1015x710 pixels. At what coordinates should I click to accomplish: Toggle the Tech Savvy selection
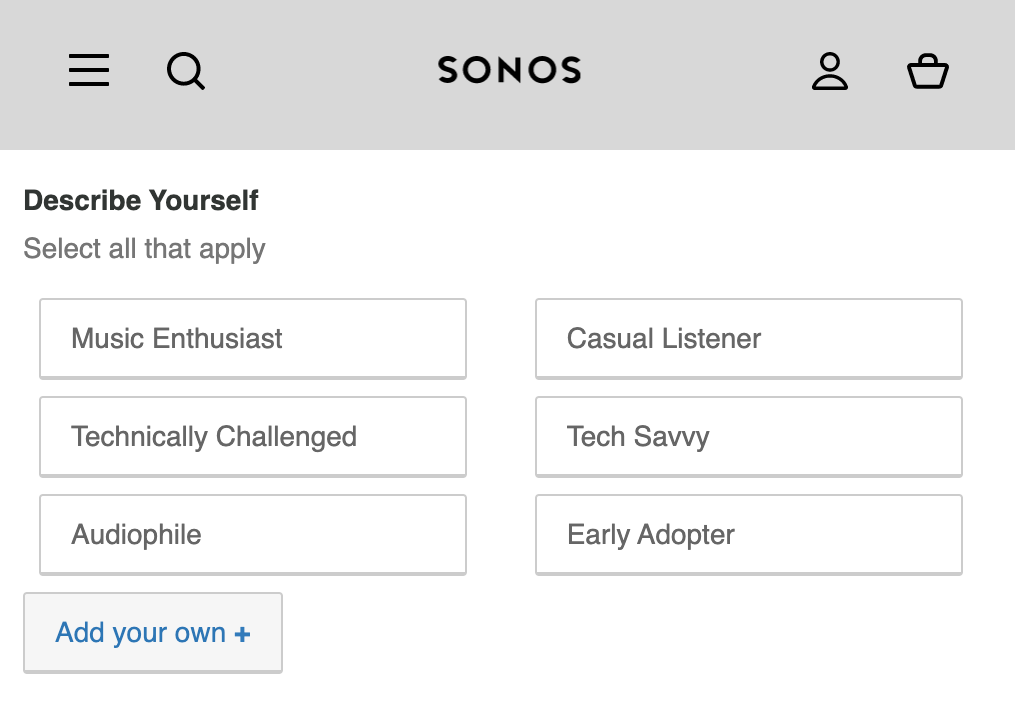[x=748, y=436]
